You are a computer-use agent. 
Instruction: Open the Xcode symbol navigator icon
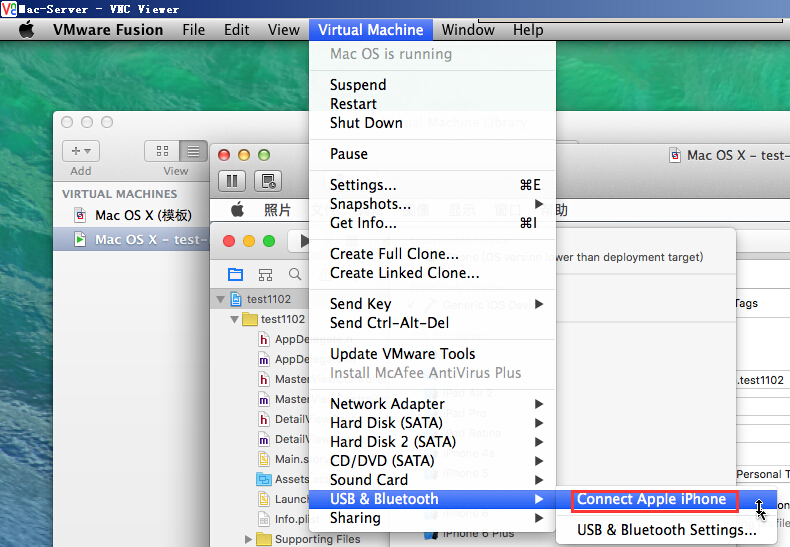click(266, 275)
